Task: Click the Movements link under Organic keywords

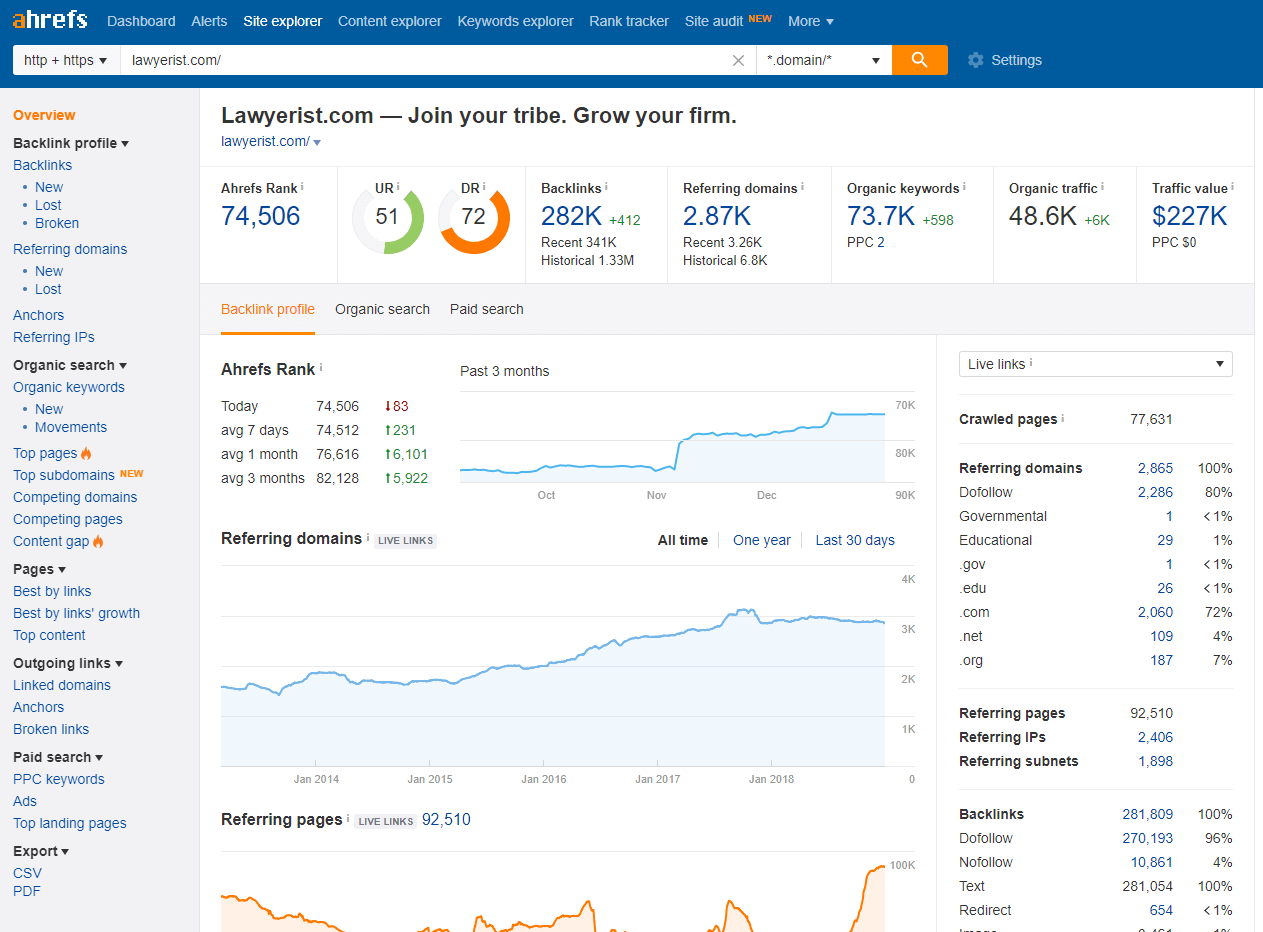Action: 71,427
